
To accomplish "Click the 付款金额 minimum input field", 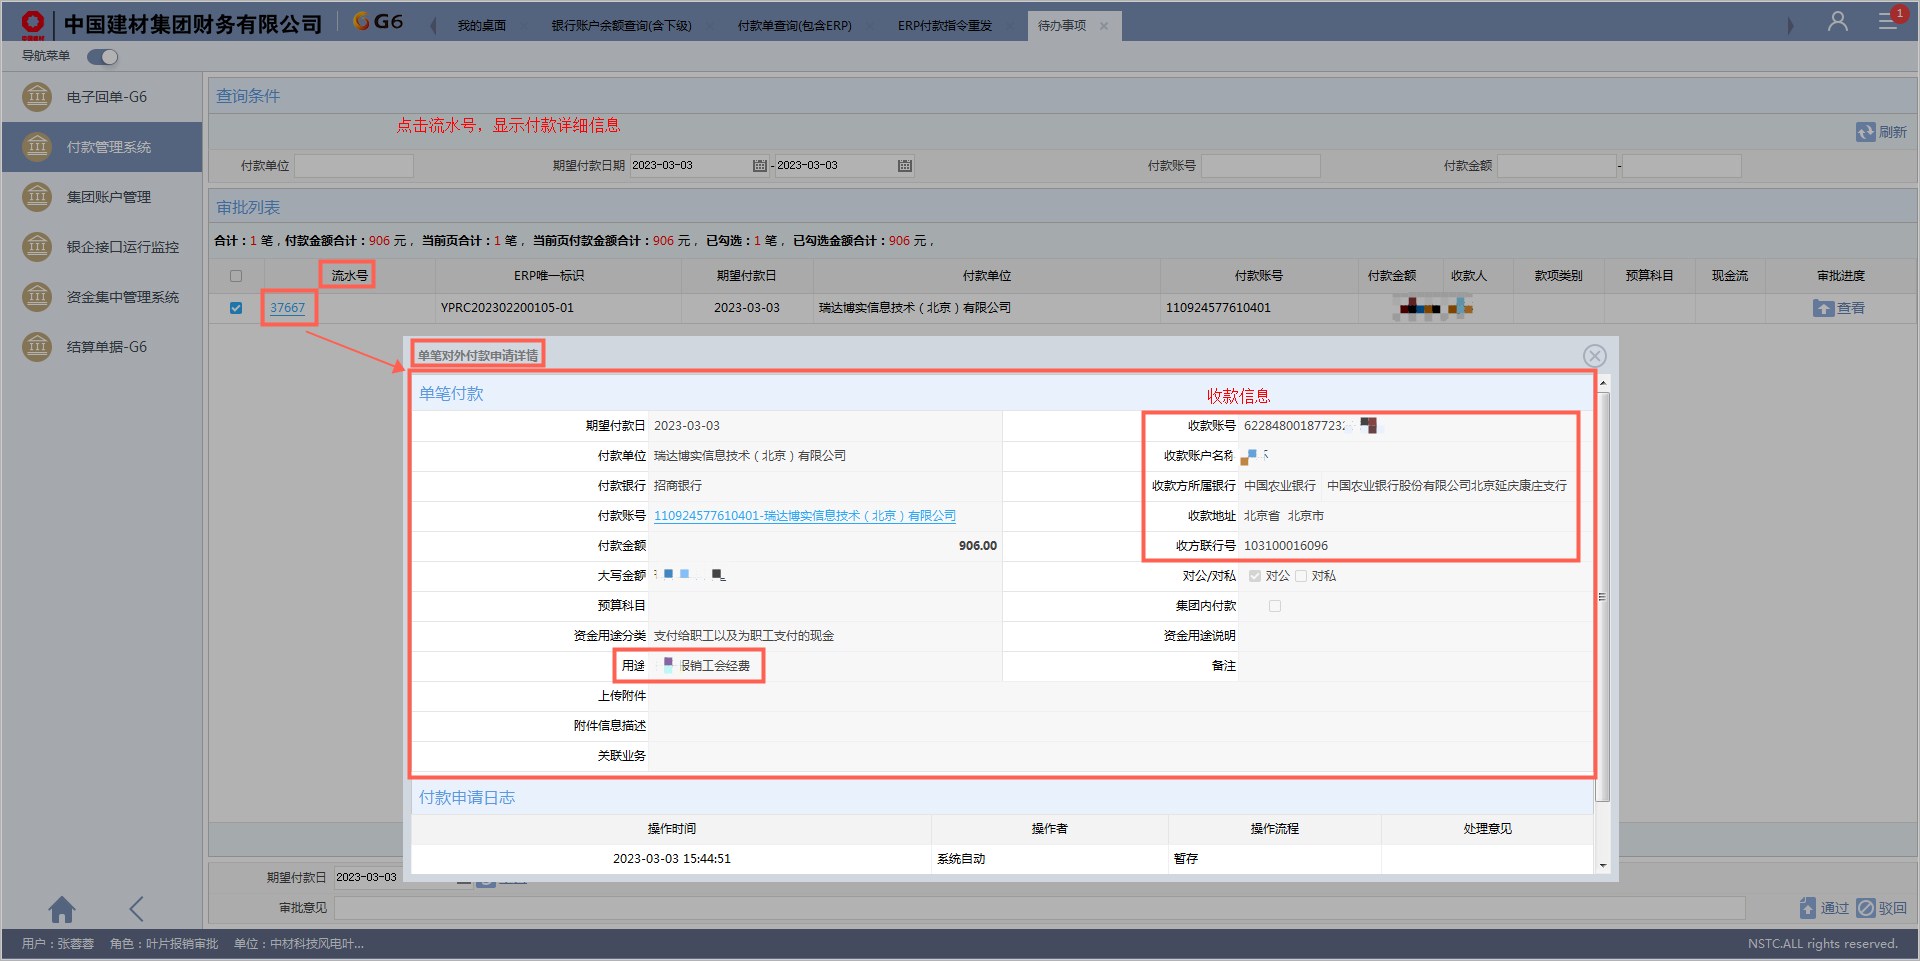I will click(1557, 166).
